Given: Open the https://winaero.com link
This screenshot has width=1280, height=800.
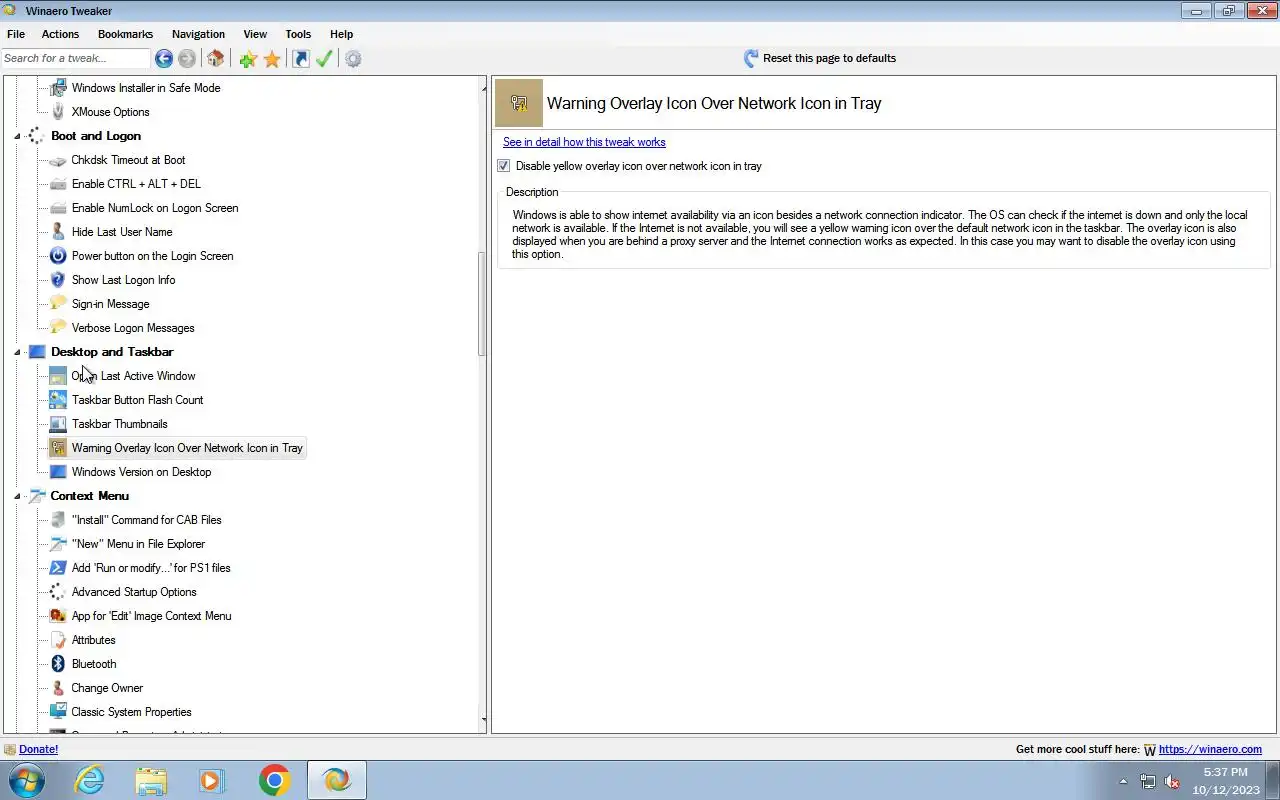Looking at the screenshot, I should (x=1210, y=749).
